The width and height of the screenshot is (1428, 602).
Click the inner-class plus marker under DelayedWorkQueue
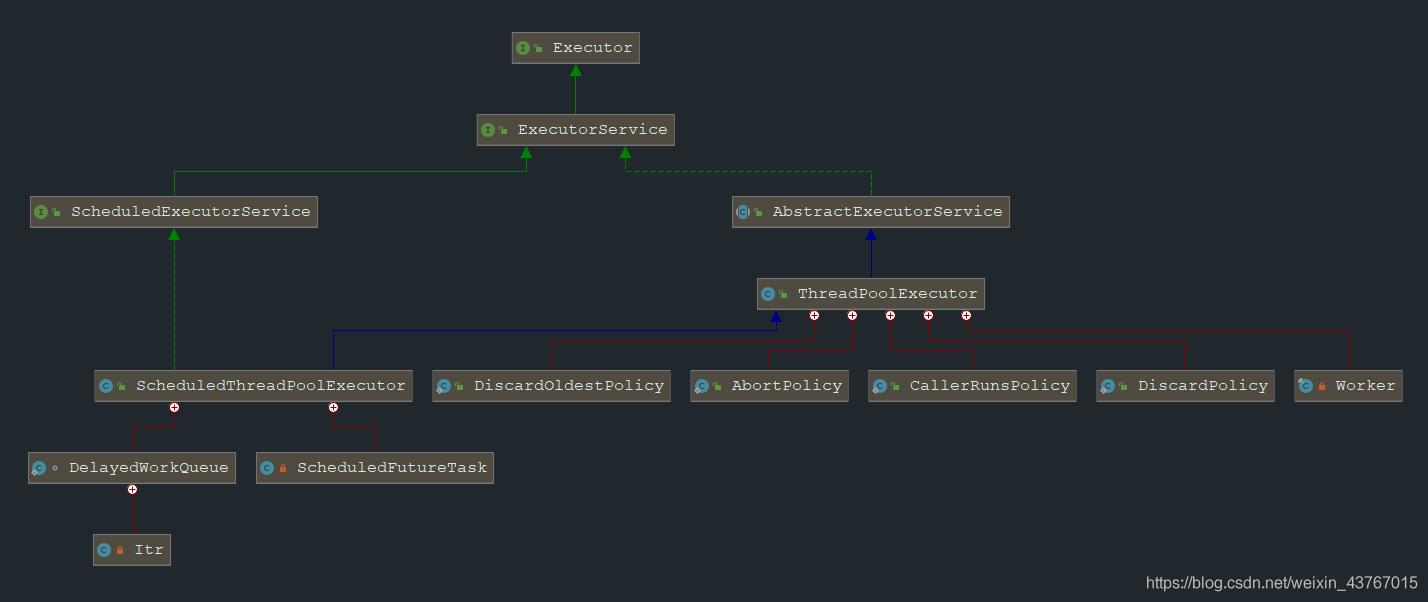(132, 489)
